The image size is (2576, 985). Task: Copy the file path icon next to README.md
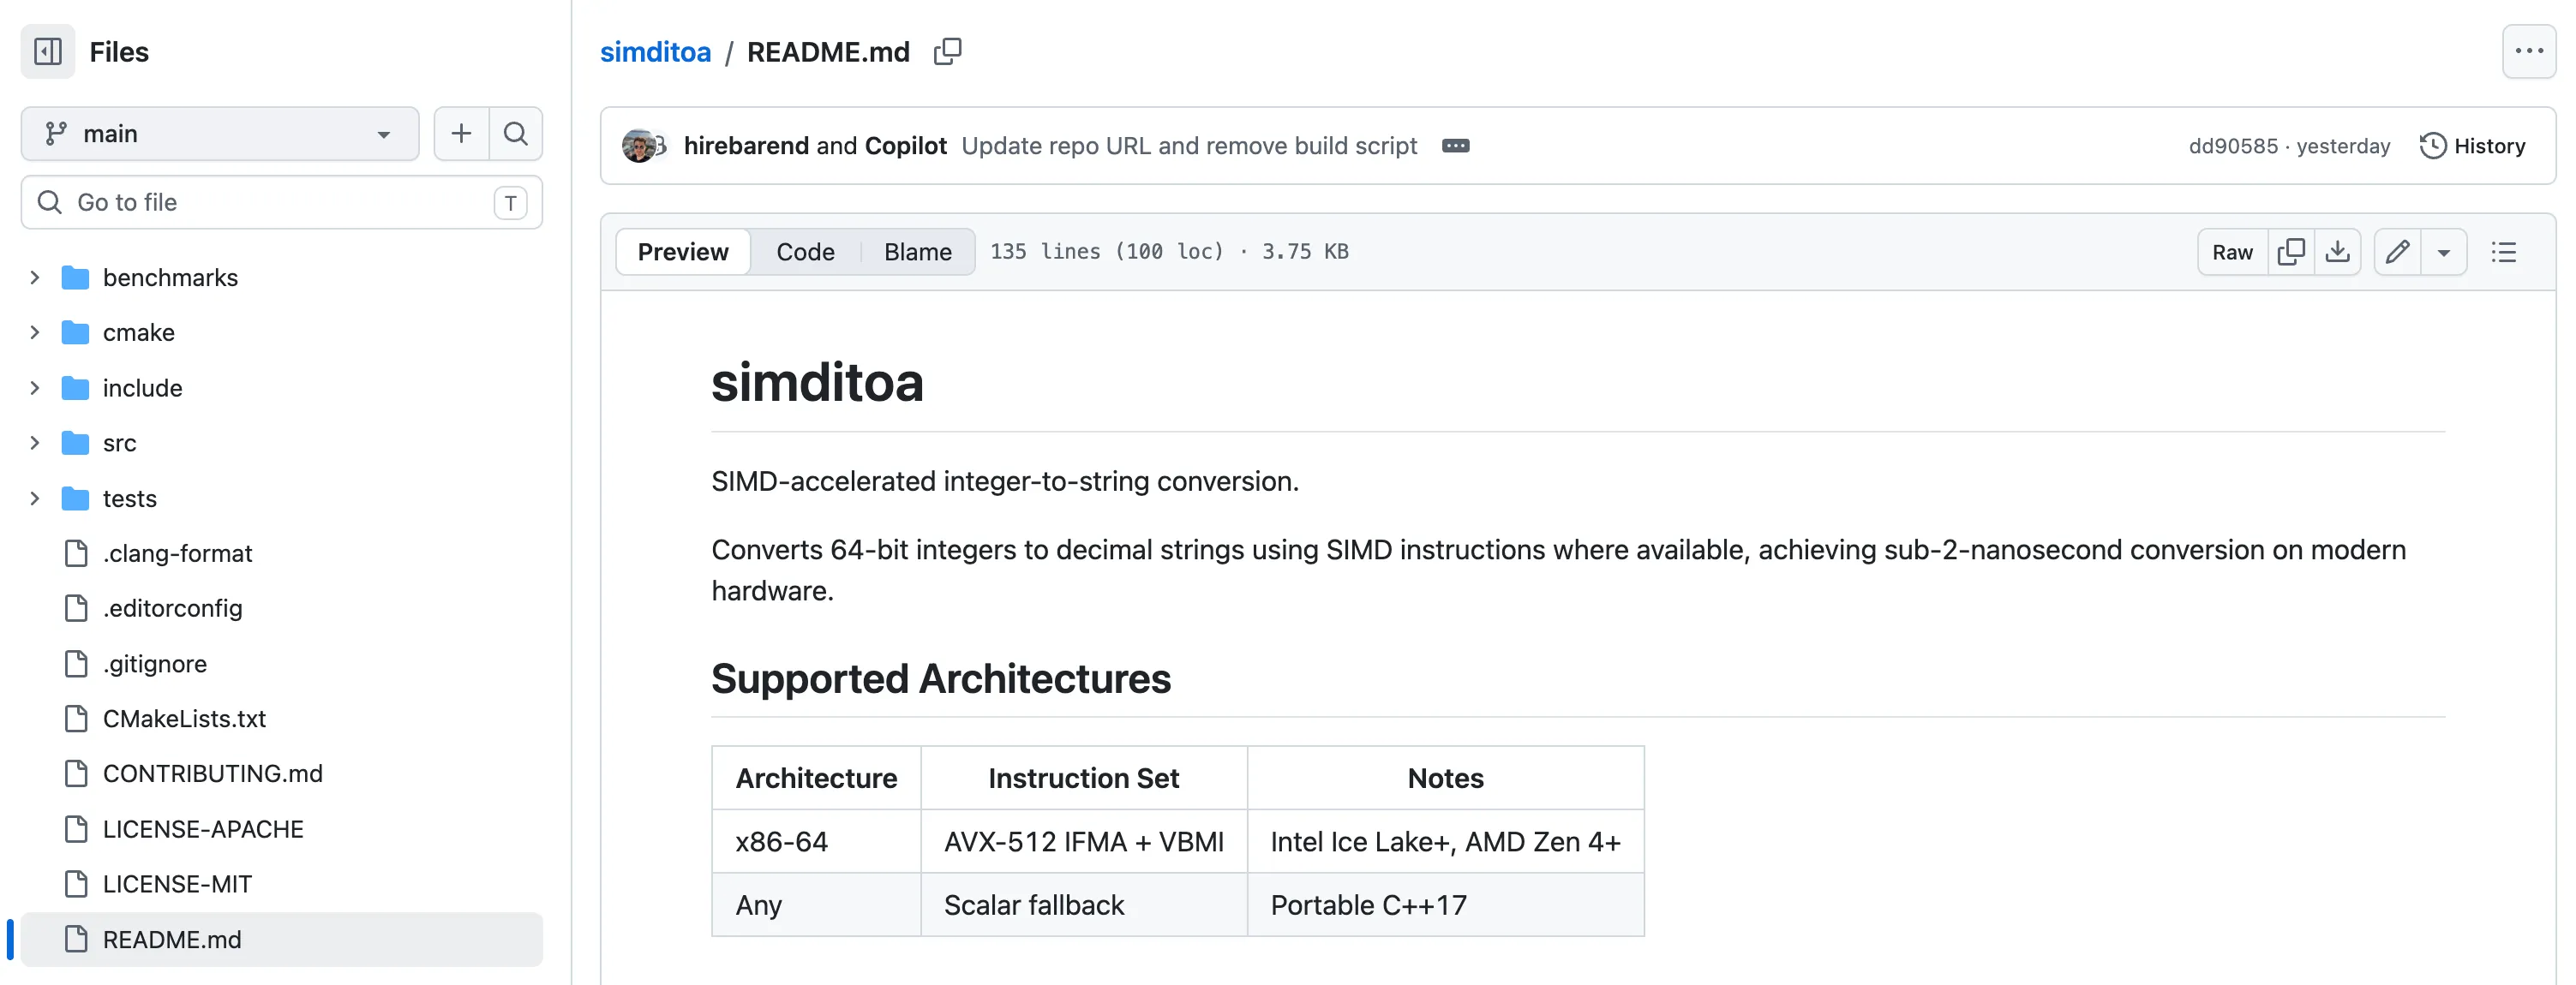point(947,51)
